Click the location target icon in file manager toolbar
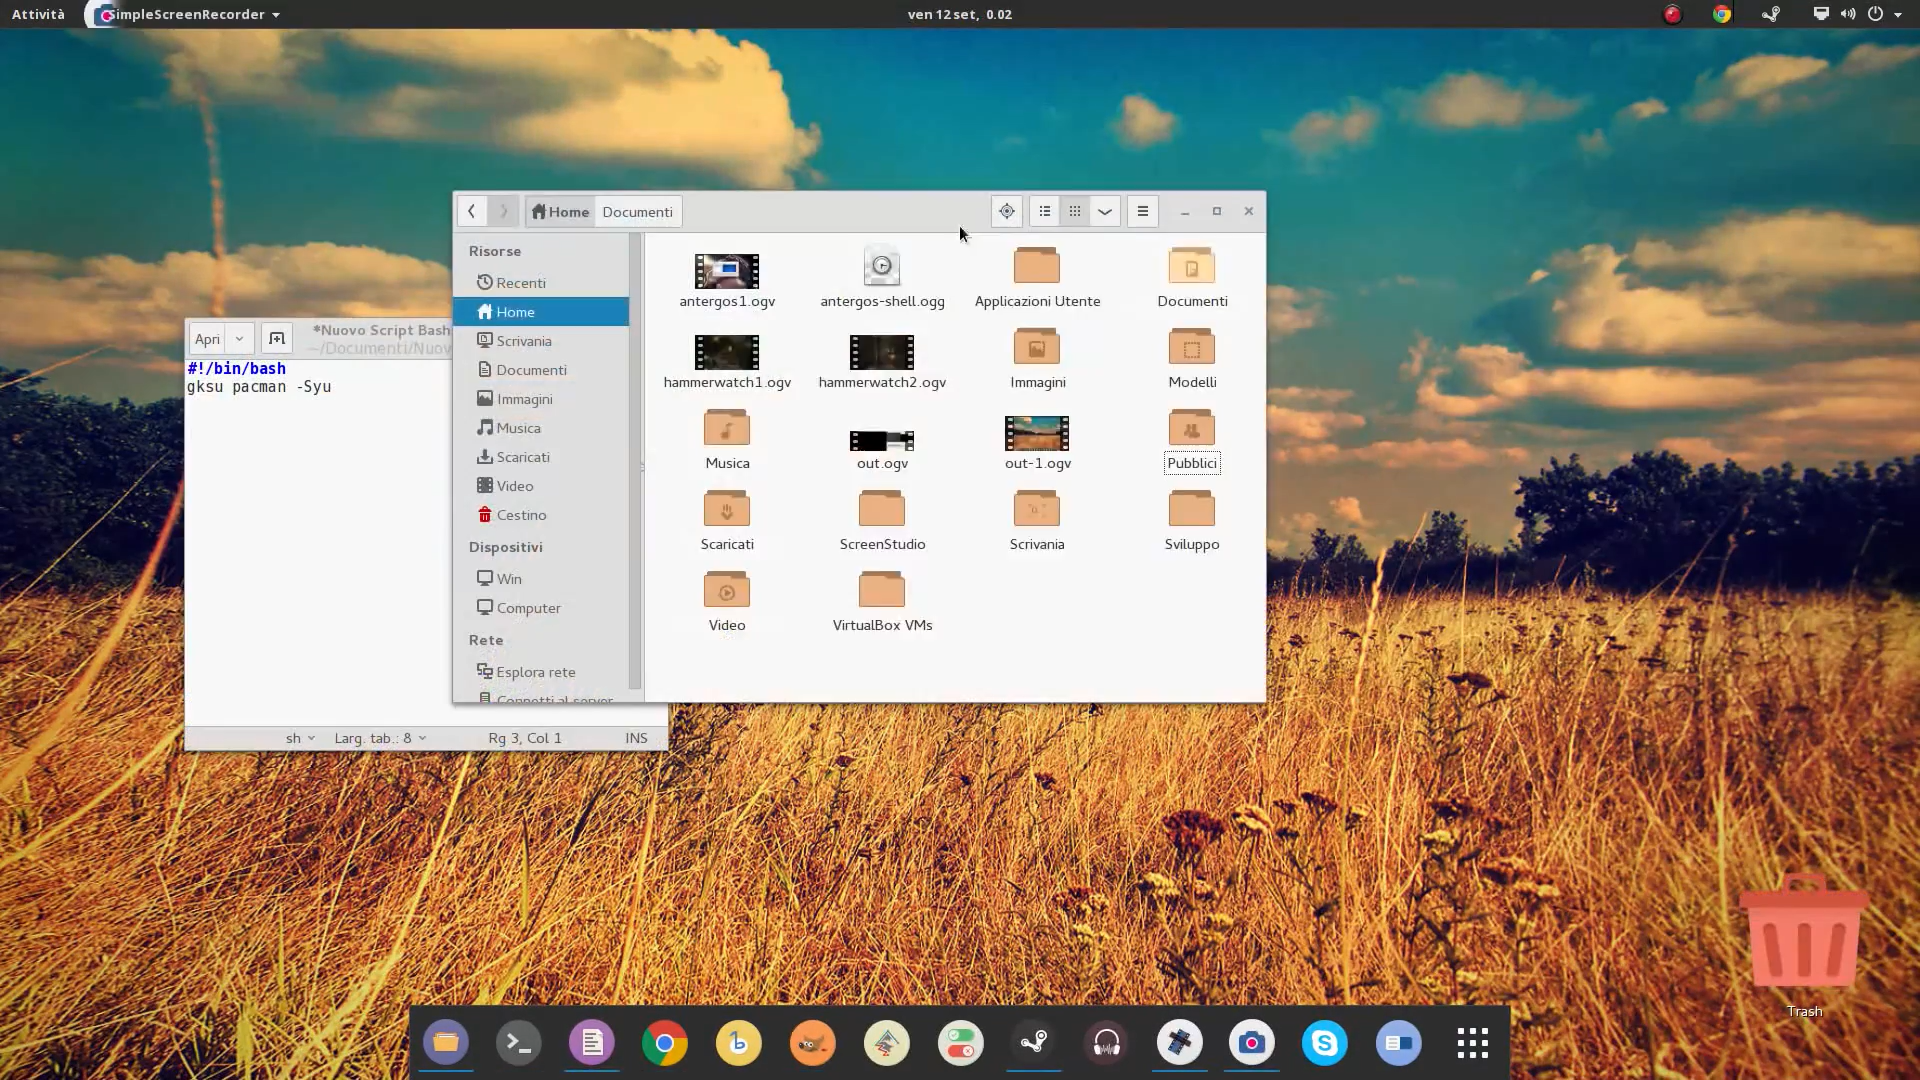Image resolution: width=1920 pixels, height=1080 pixels. [1007, 211]
